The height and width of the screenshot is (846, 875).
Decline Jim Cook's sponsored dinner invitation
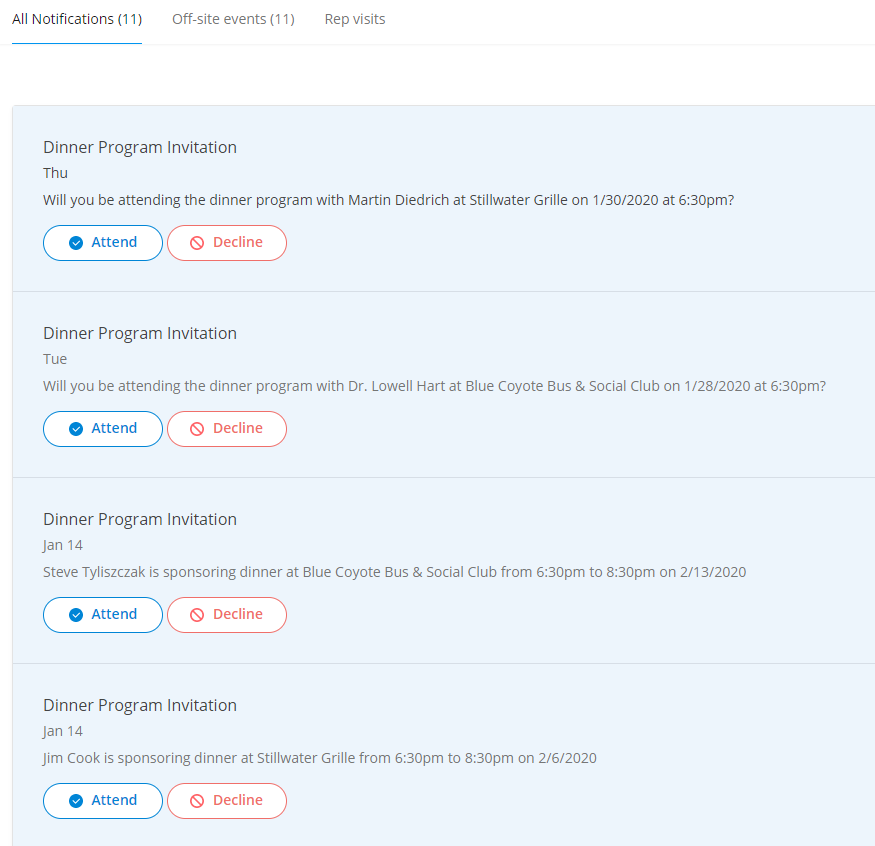(227, 801)
